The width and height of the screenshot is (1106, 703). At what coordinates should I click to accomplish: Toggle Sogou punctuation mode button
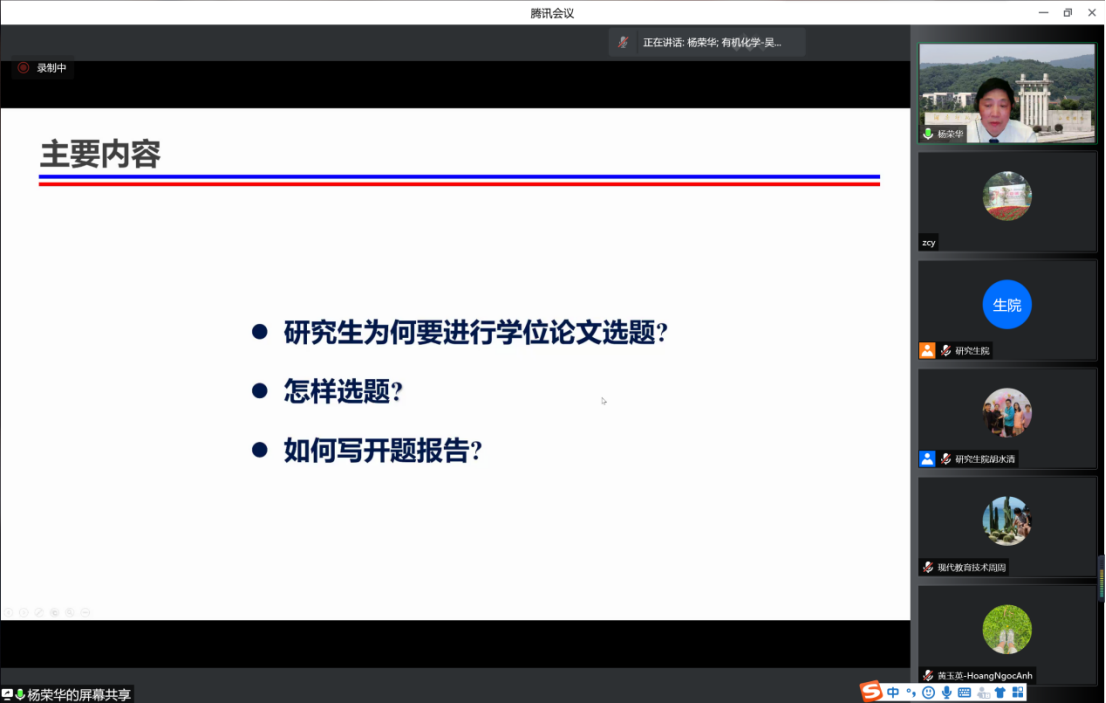tap(911, 693)
